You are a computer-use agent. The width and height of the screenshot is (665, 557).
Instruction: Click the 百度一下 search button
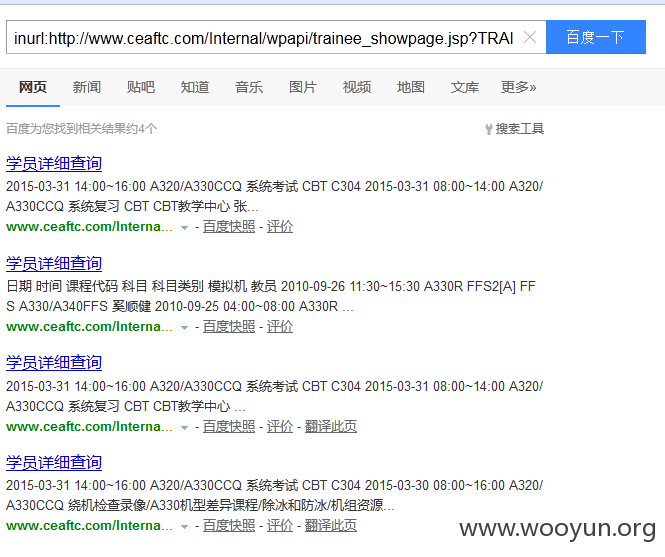[x=595, y=37]
